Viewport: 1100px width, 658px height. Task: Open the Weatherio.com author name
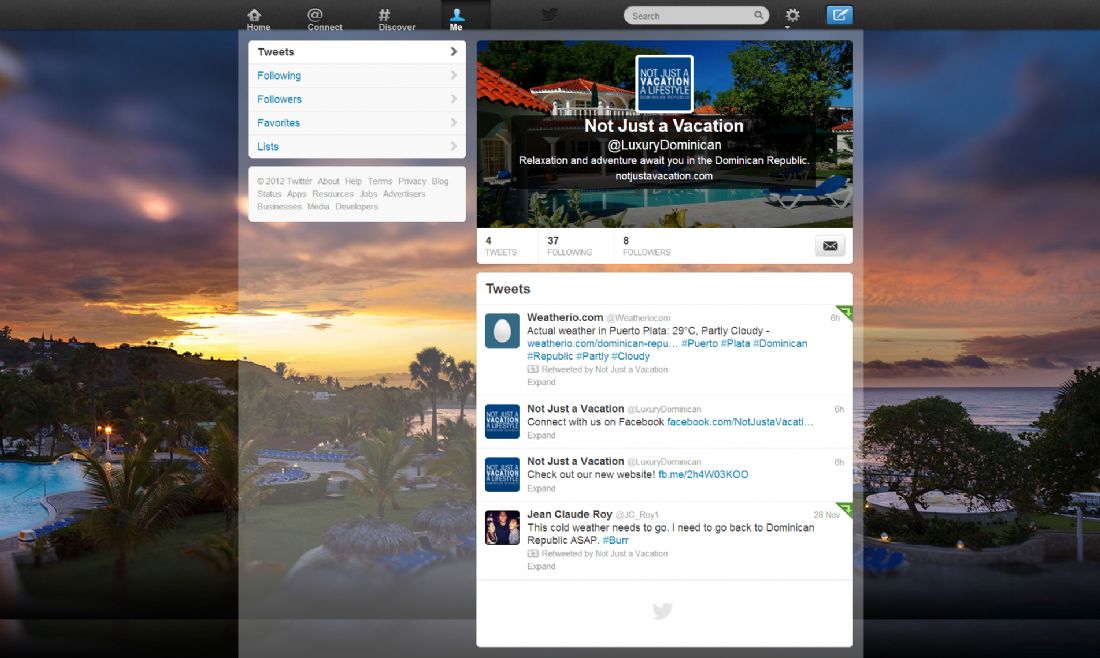(x=565, y=317)
